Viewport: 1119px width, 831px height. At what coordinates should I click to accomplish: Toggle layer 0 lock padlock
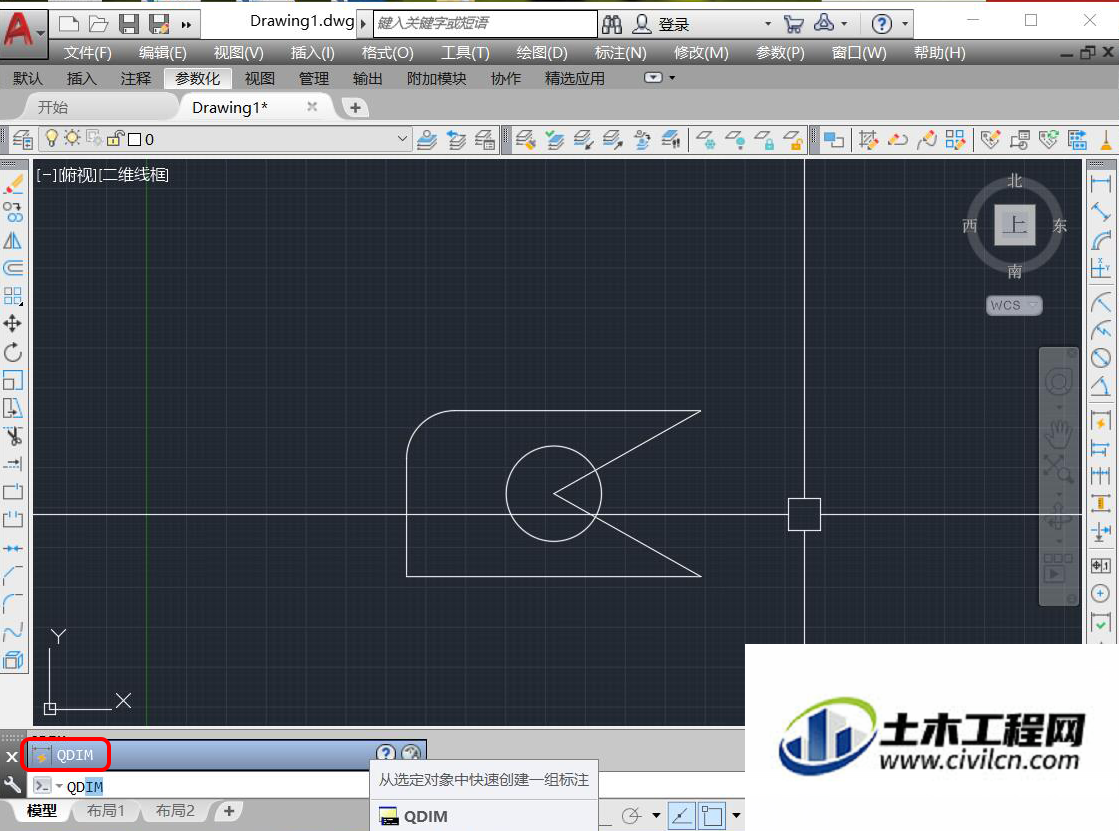point(115,138)
